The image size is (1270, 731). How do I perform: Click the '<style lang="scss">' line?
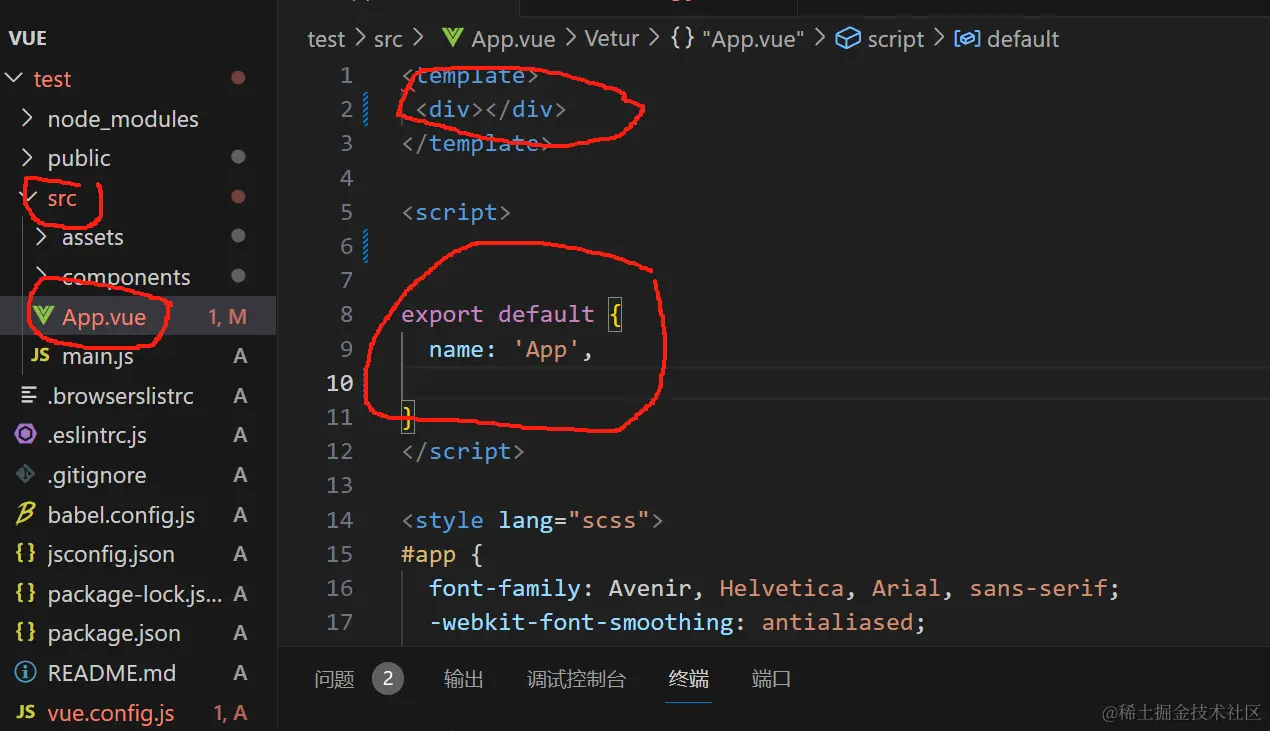click(532, 520)
